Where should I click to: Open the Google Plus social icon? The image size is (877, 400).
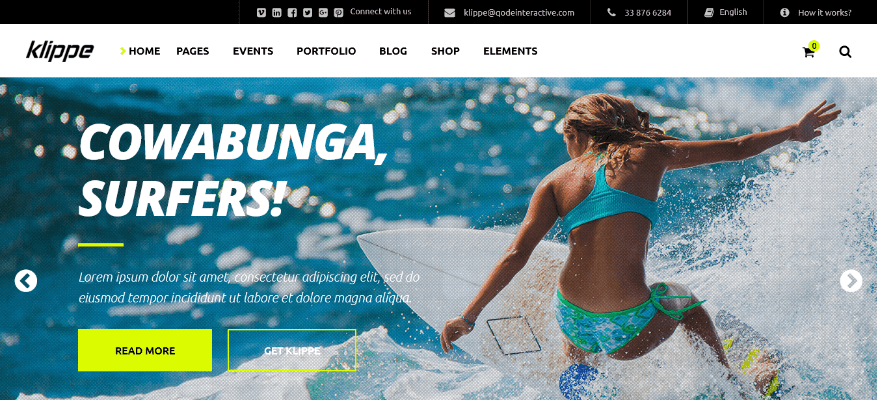[x=323, y=12]
